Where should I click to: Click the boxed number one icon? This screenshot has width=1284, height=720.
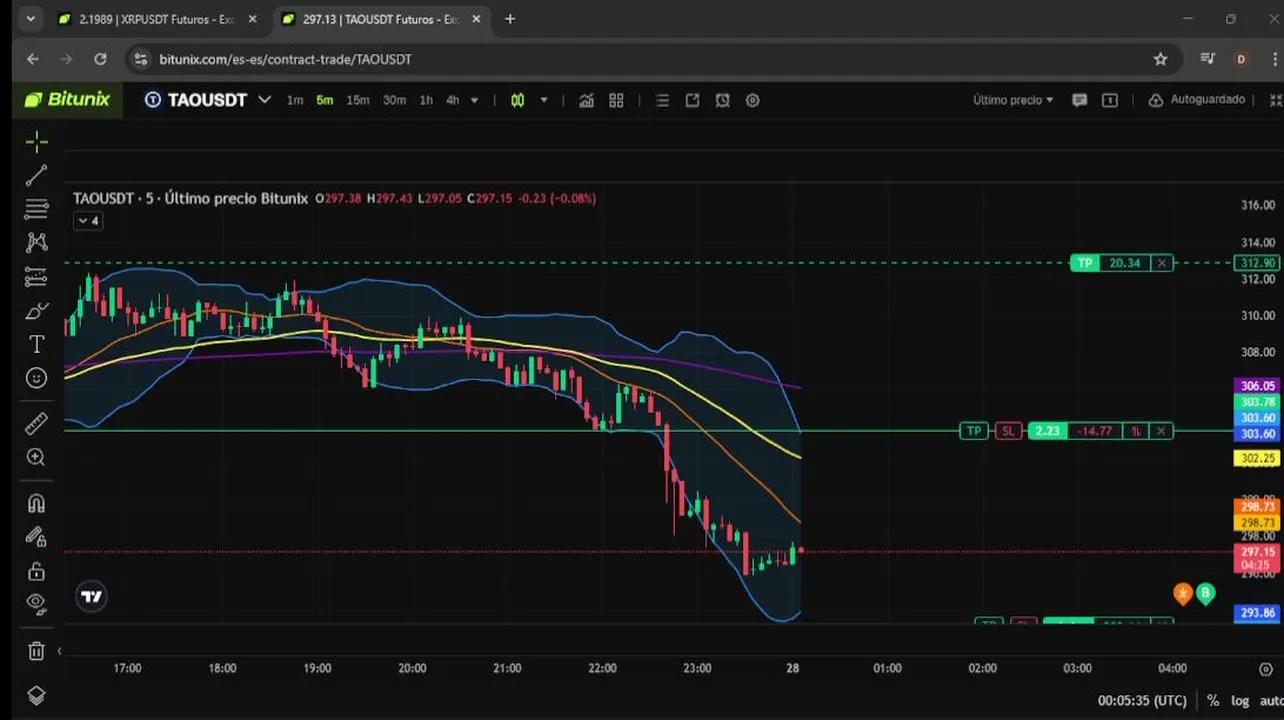point(1109,100)
